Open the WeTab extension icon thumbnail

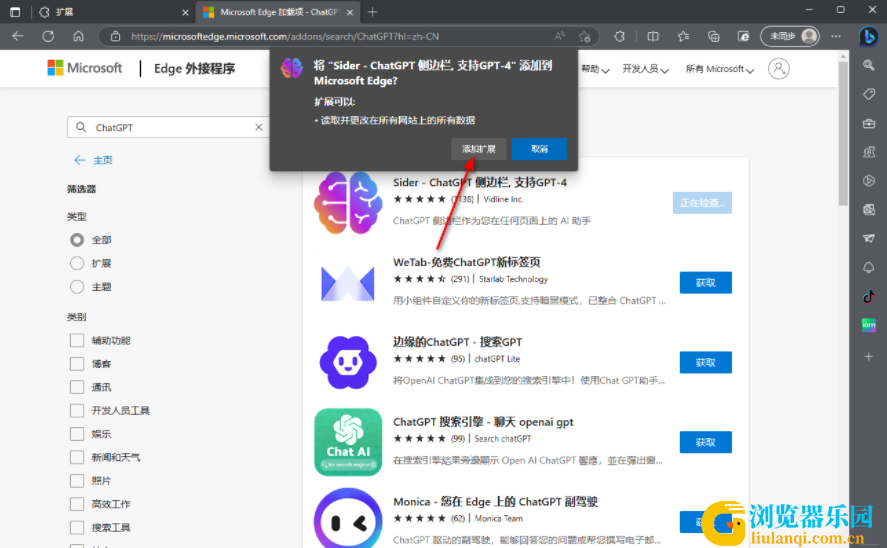coord(348,283)
